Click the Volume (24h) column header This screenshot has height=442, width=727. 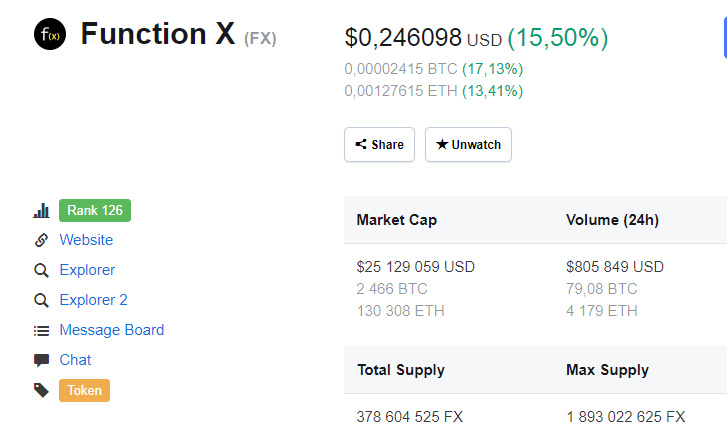pos(612,220)
